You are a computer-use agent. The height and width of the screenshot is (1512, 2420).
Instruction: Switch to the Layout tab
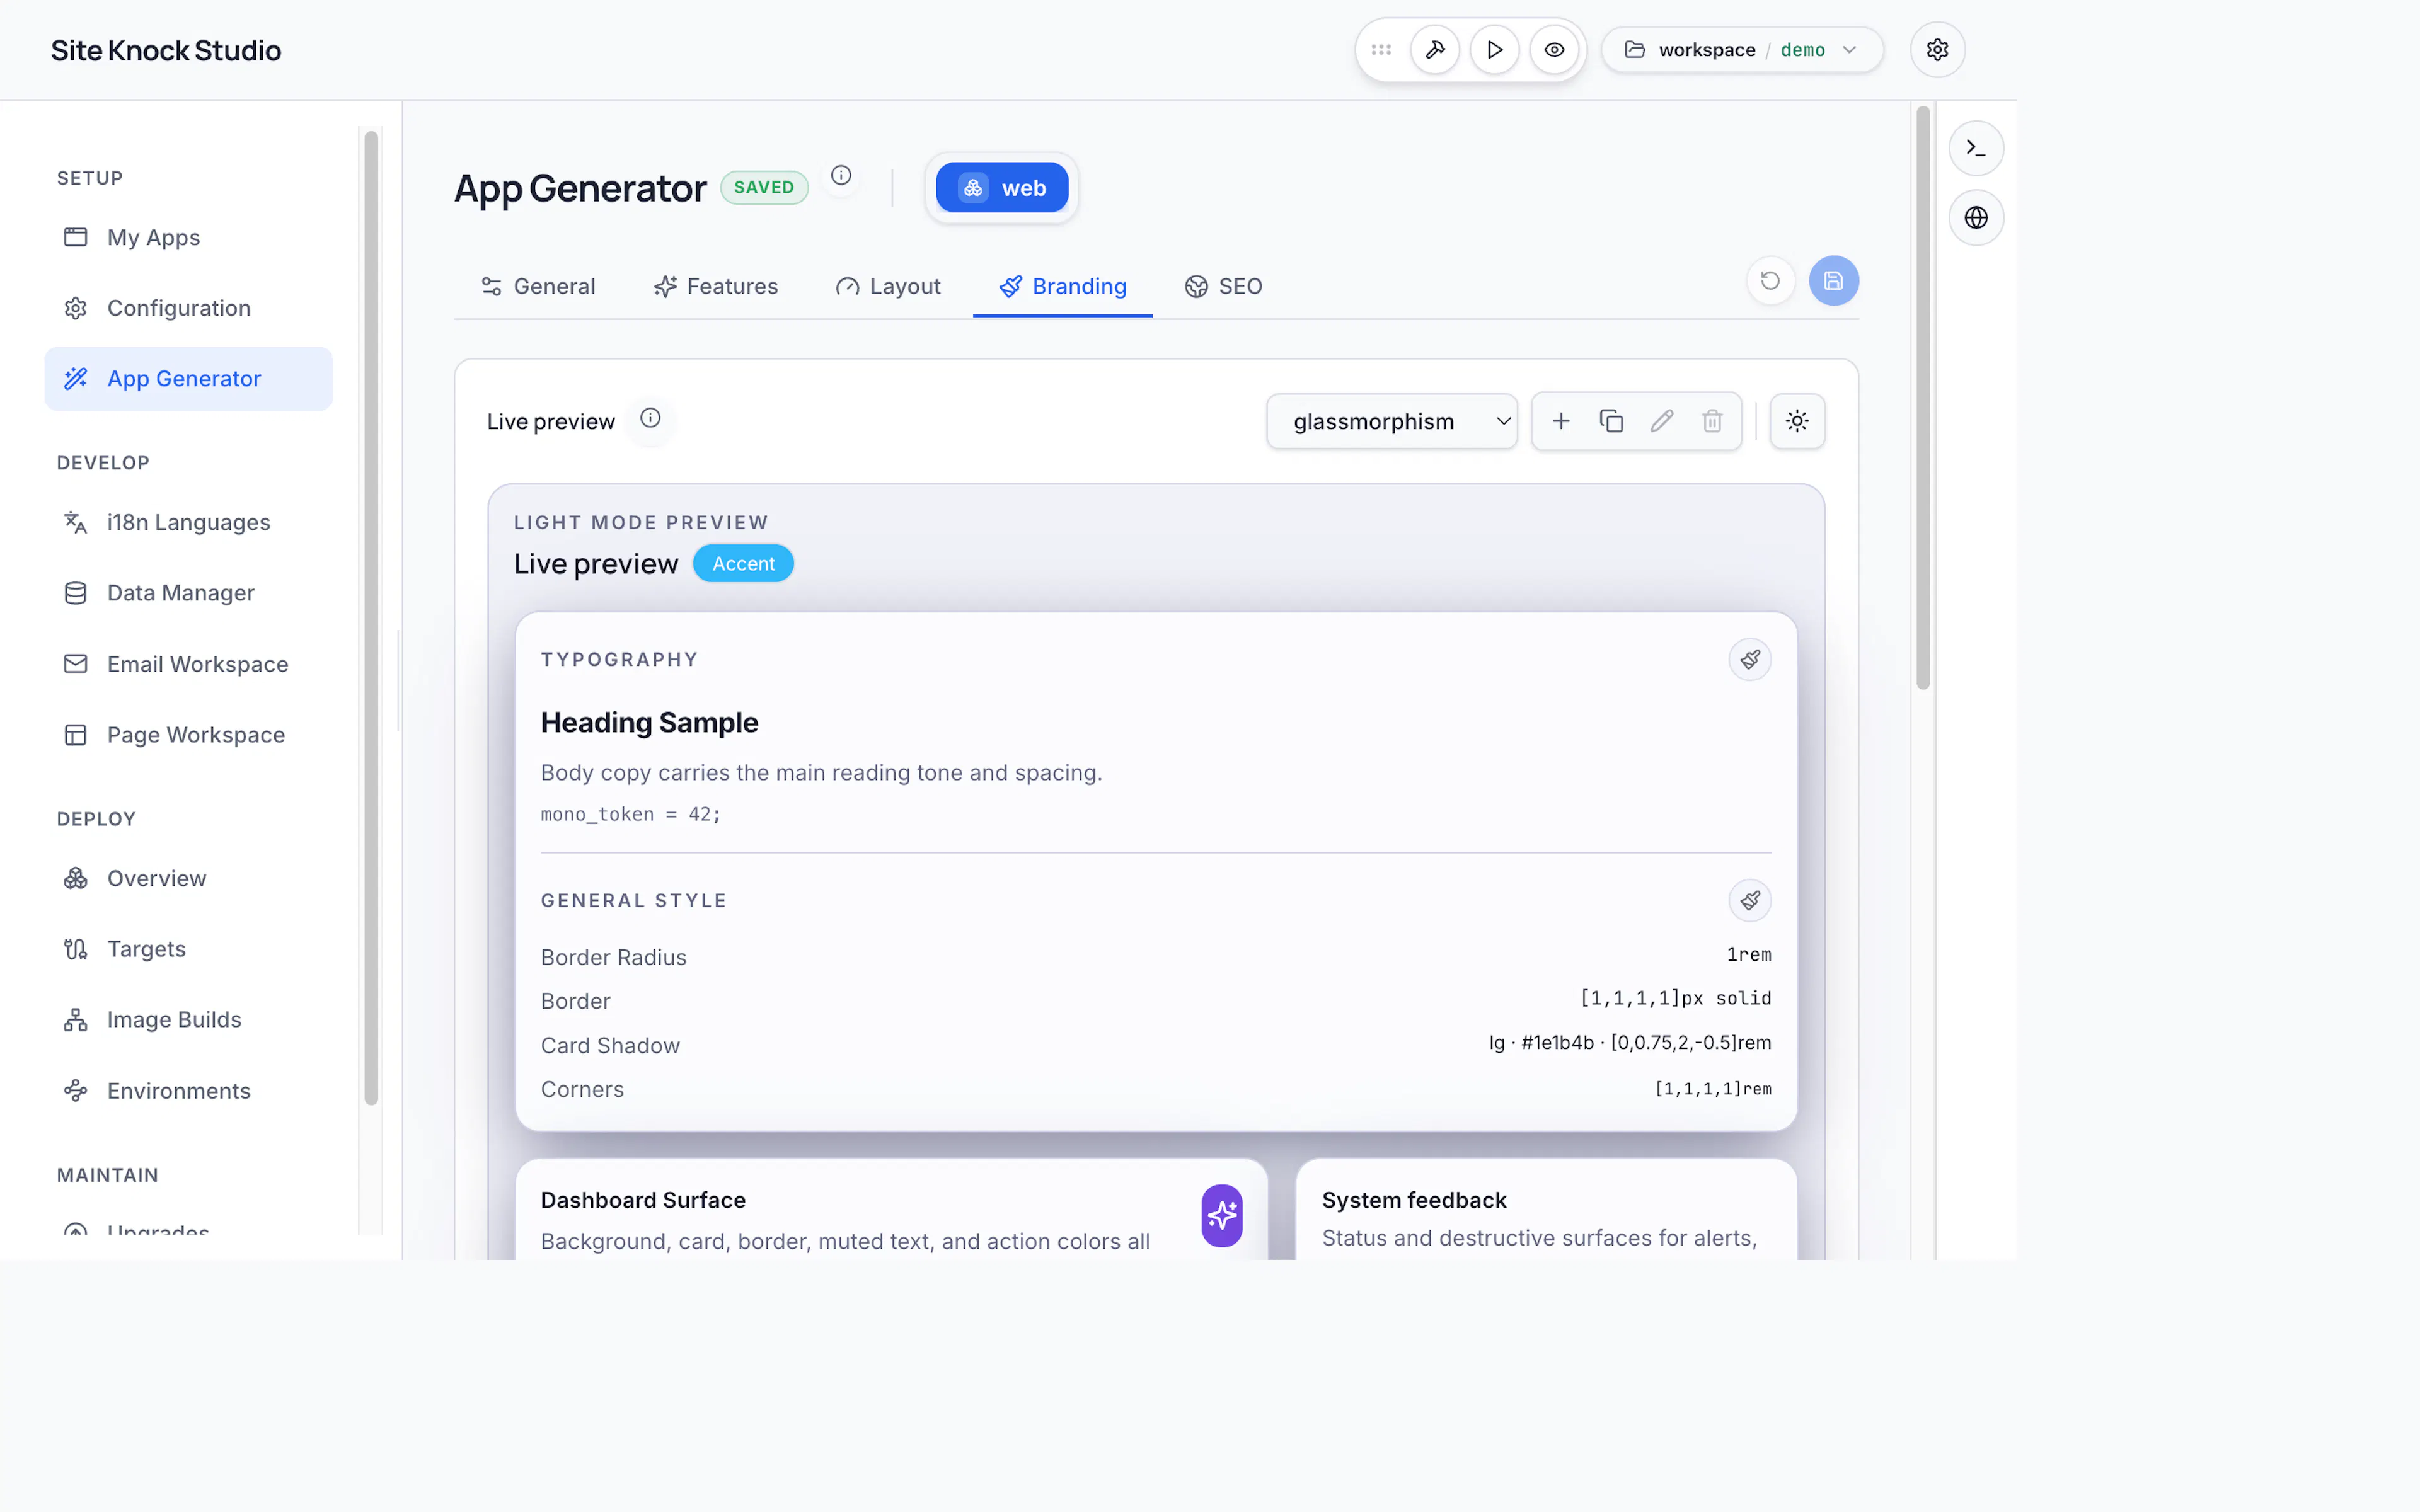click(x=889, y=287)
